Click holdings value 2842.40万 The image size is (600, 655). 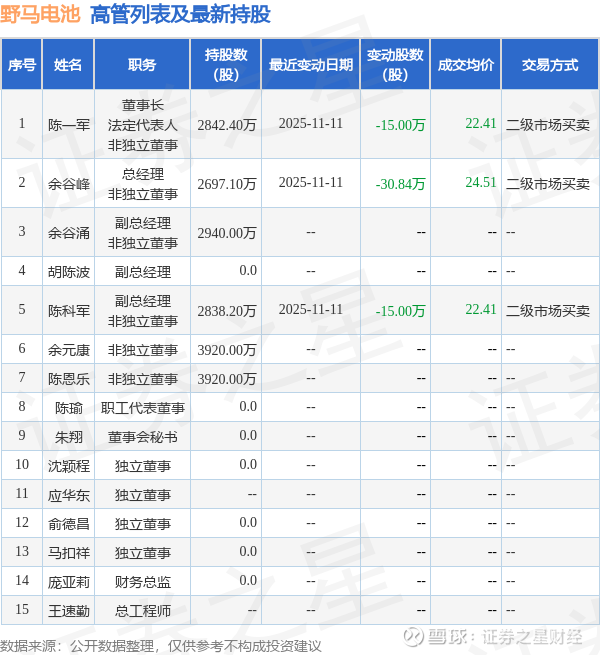[x=227, y=124]
